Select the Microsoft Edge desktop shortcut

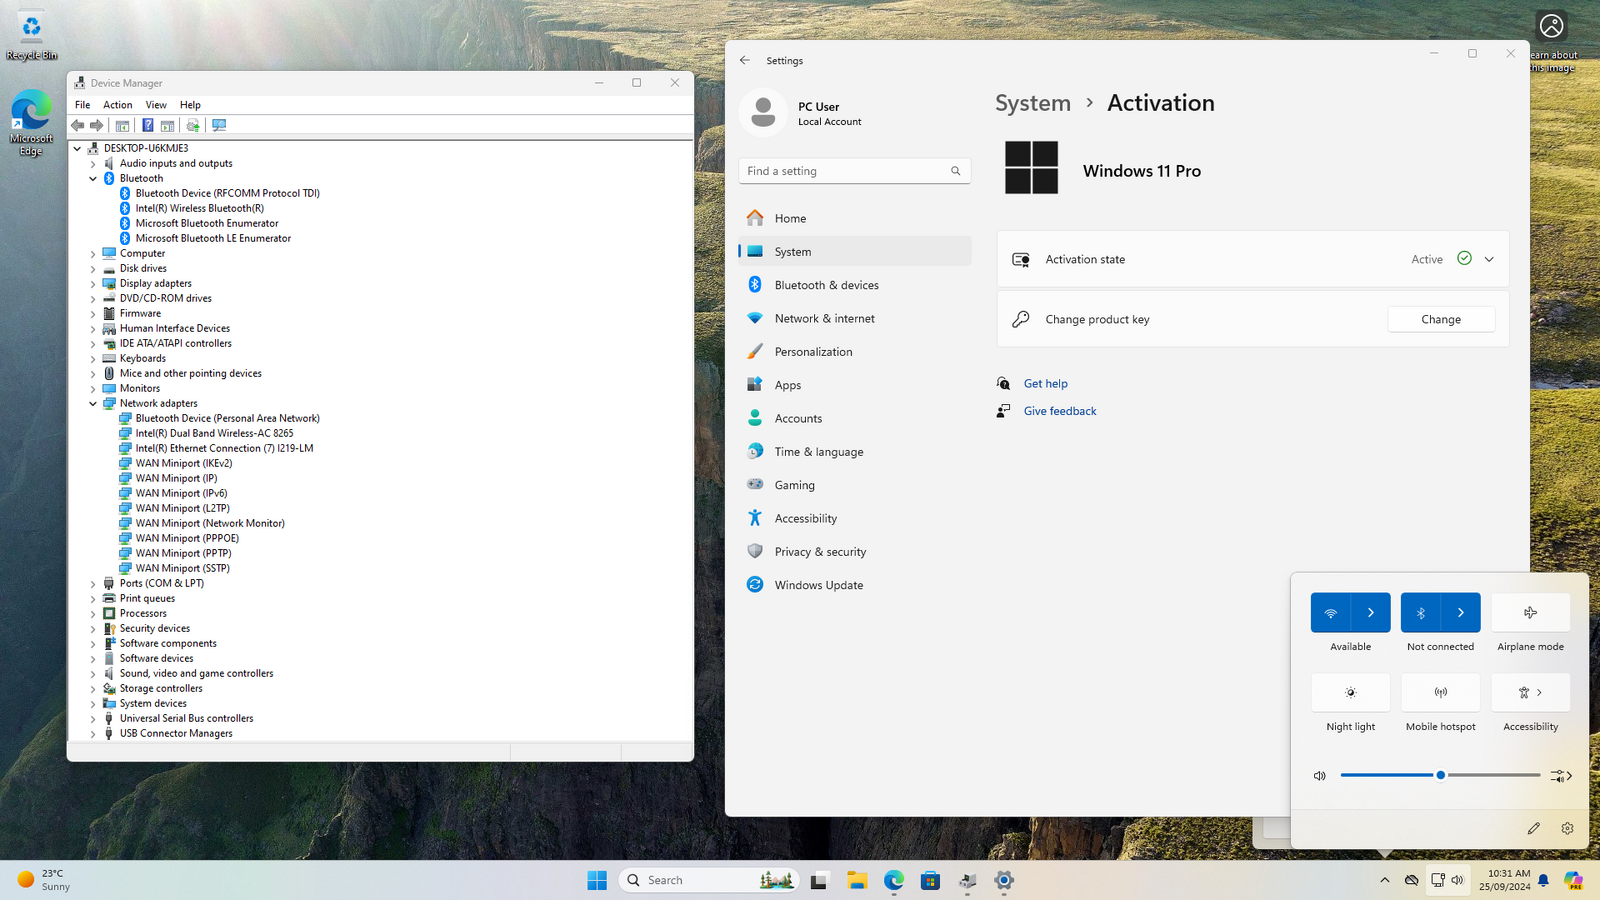(x=31, y=123)
